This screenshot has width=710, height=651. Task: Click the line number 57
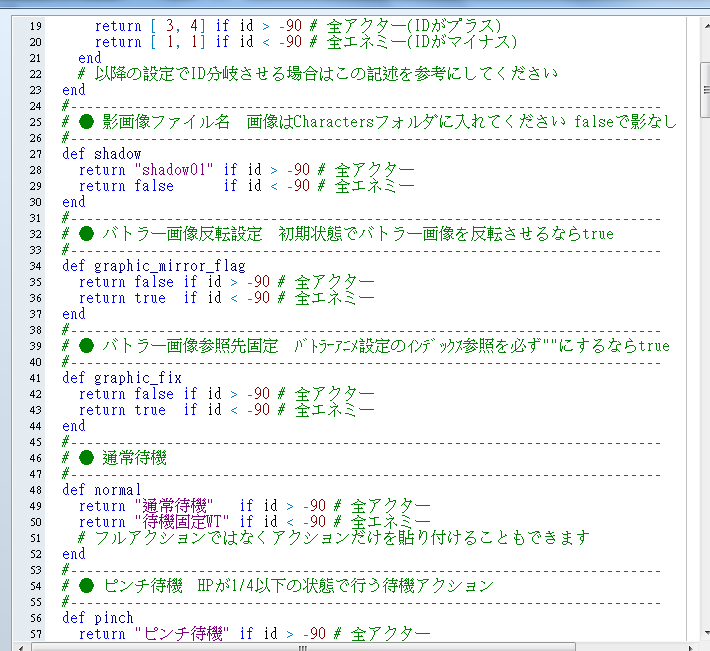(36, 634)
